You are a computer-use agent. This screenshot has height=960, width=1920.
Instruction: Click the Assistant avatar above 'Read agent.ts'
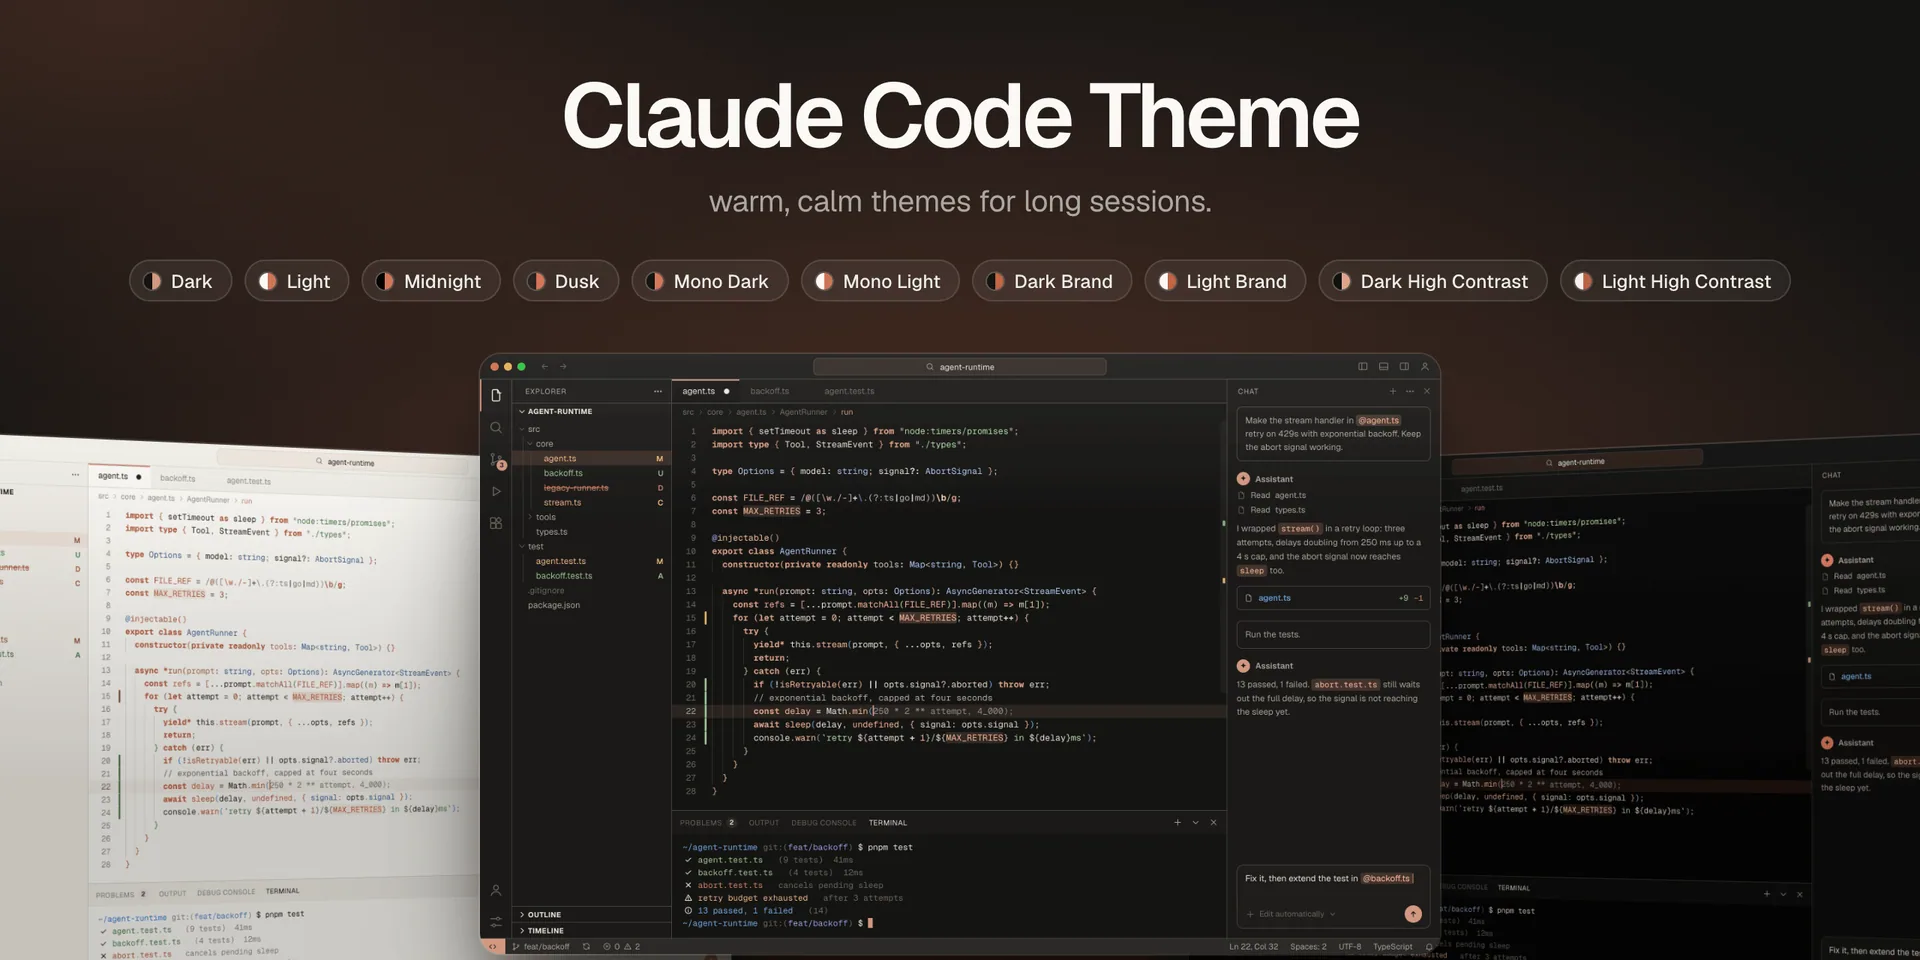1243,479
